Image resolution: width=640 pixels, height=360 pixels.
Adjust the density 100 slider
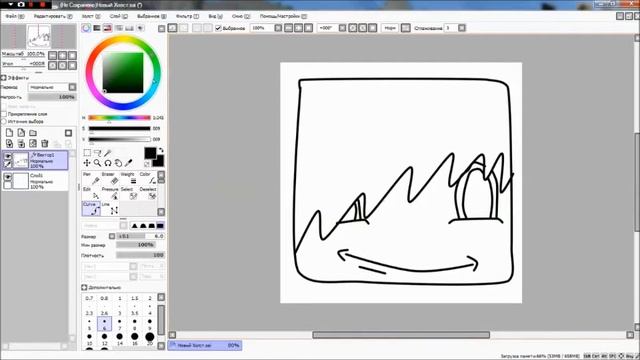coord(140,255)
